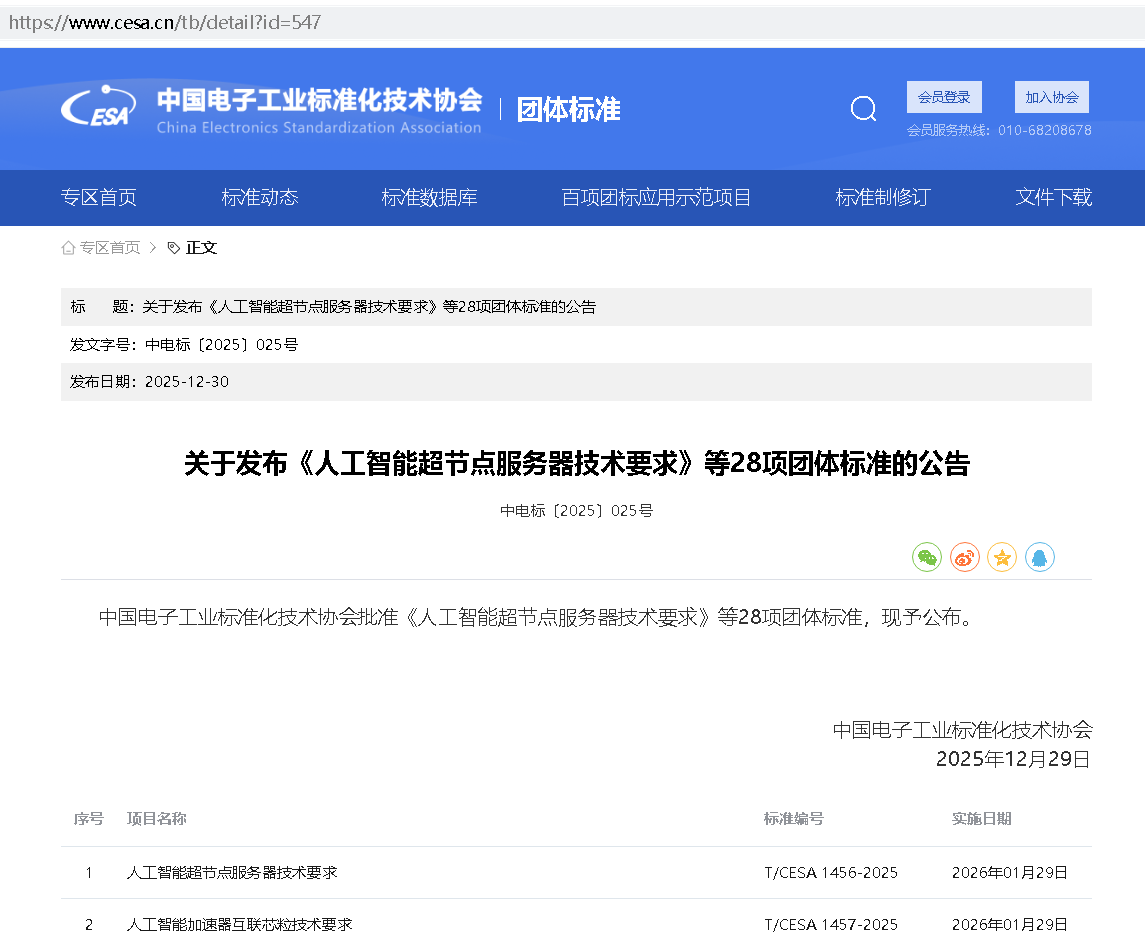Share the article through the QQ penguin icon
Viewport: 1145px width, 949px height.
point(1040,557)
